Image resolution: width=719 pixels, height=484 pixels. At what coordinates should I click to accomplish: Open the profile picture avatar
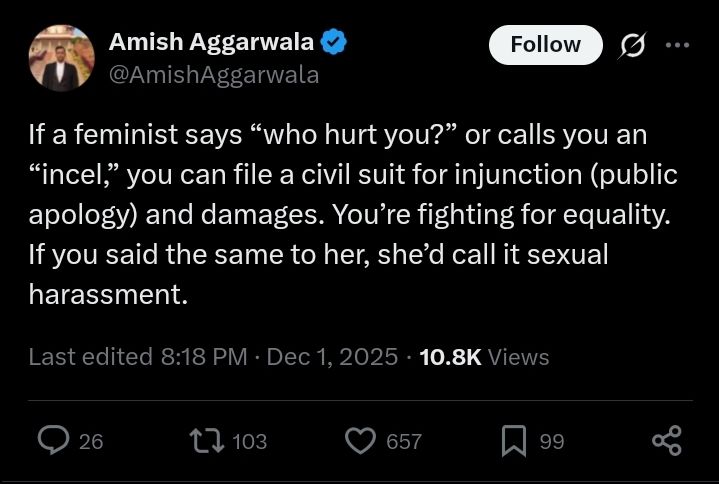62,57
